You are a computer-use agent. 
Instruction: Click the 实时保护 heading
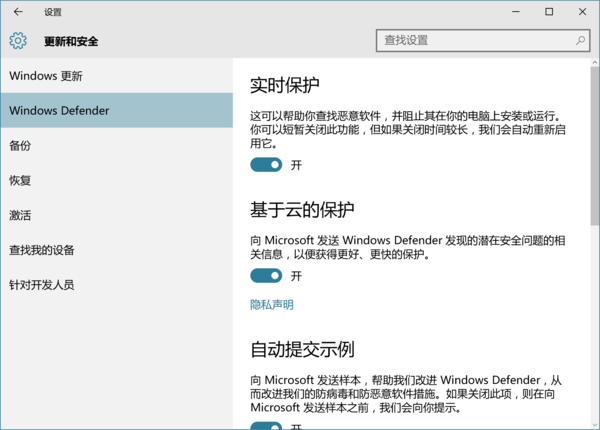(285, 85)
